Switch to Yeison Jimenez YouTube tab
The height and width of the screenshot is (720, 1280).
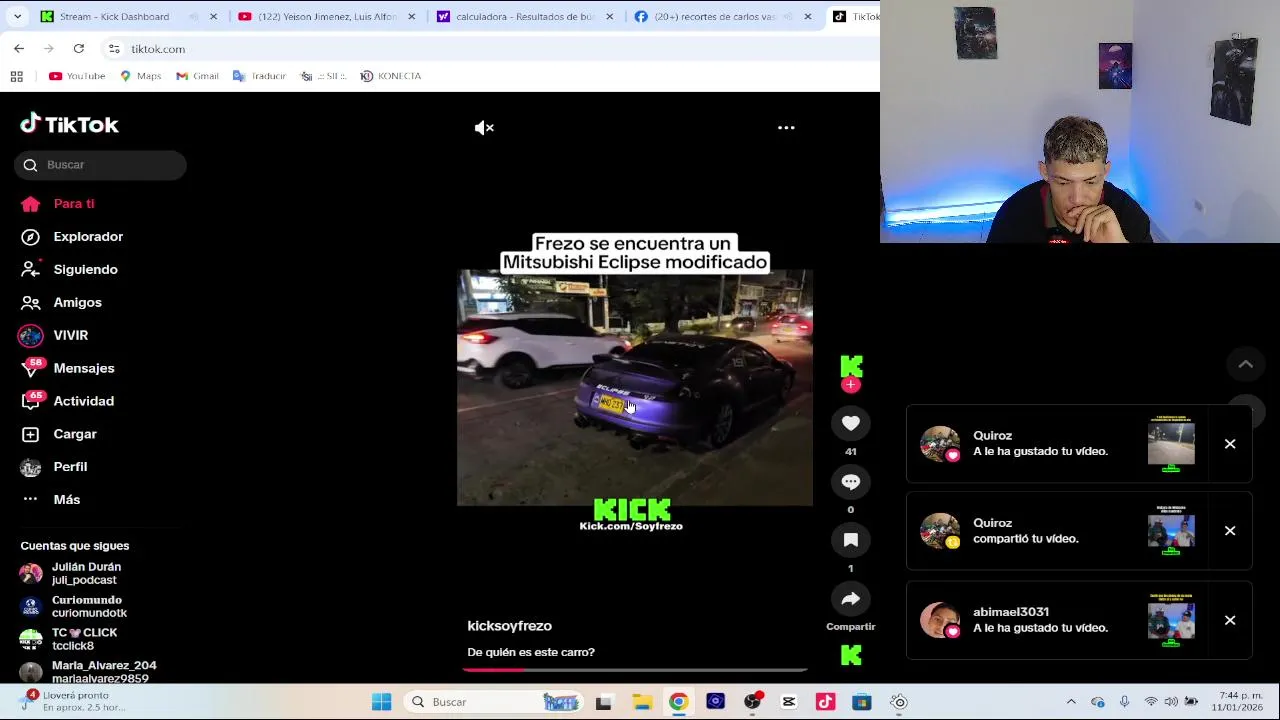tap(327, 16)
